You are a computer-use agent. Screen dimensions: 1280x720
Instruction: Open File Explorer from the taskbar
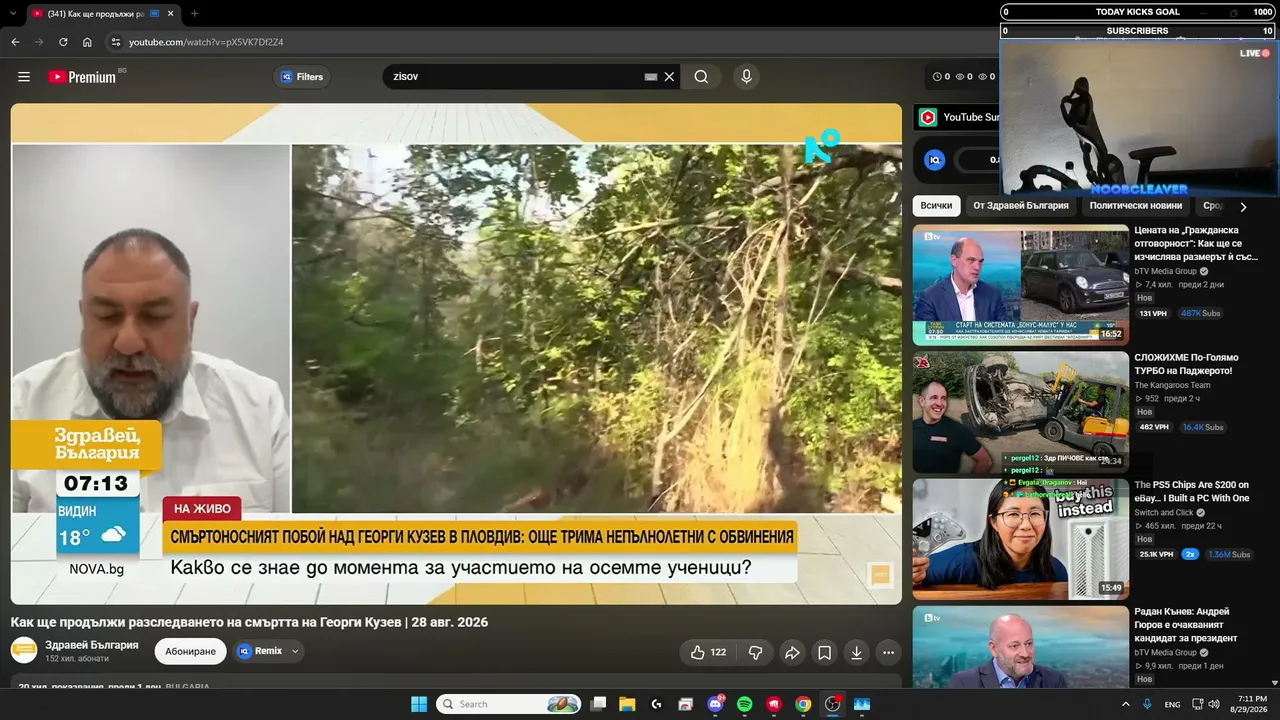click(627, 704)
